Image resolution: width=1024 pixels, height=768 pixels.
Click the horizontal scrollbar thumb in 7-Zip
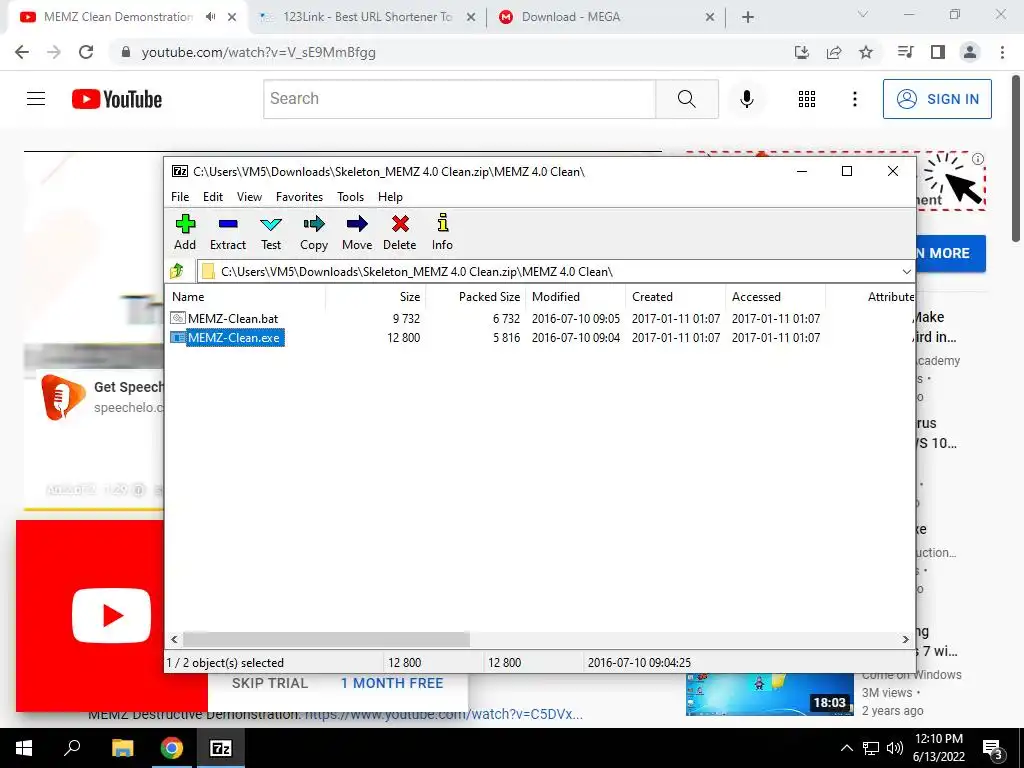tap(326, 639)
